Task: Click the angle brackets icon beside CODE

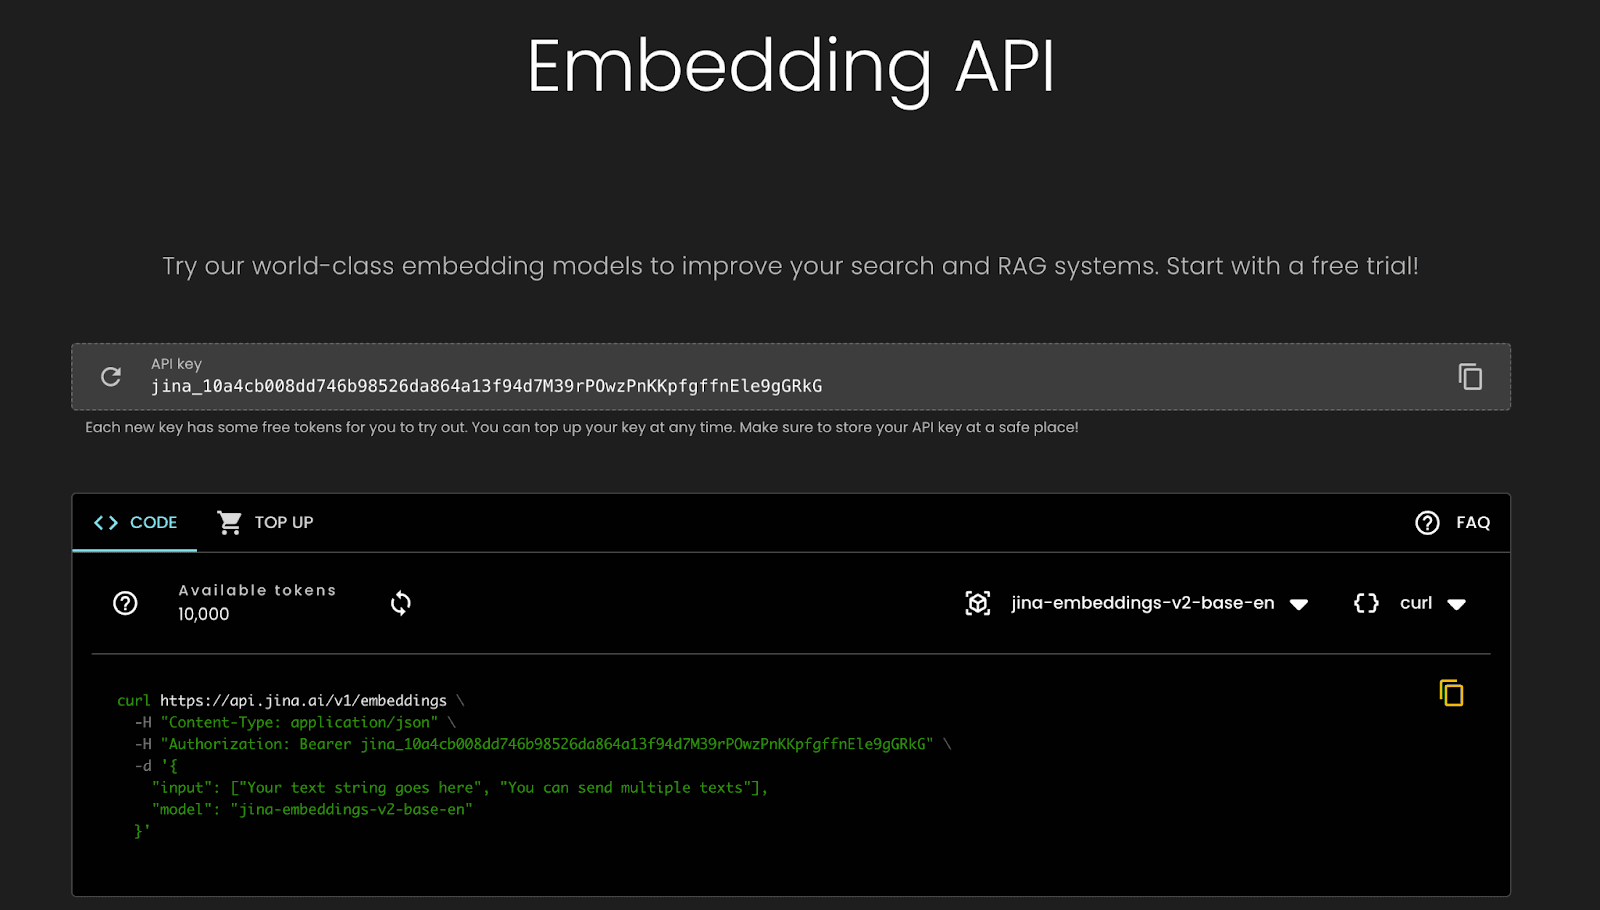Action: [106, 523]
